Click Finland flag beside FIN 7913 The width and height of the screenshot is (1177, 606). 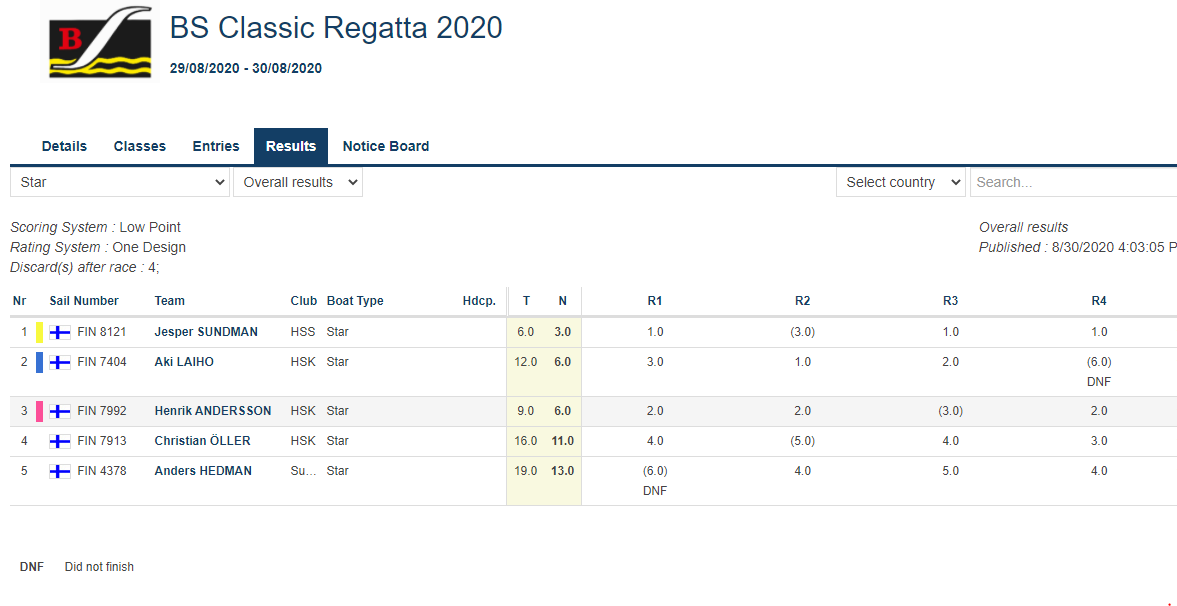60,441
